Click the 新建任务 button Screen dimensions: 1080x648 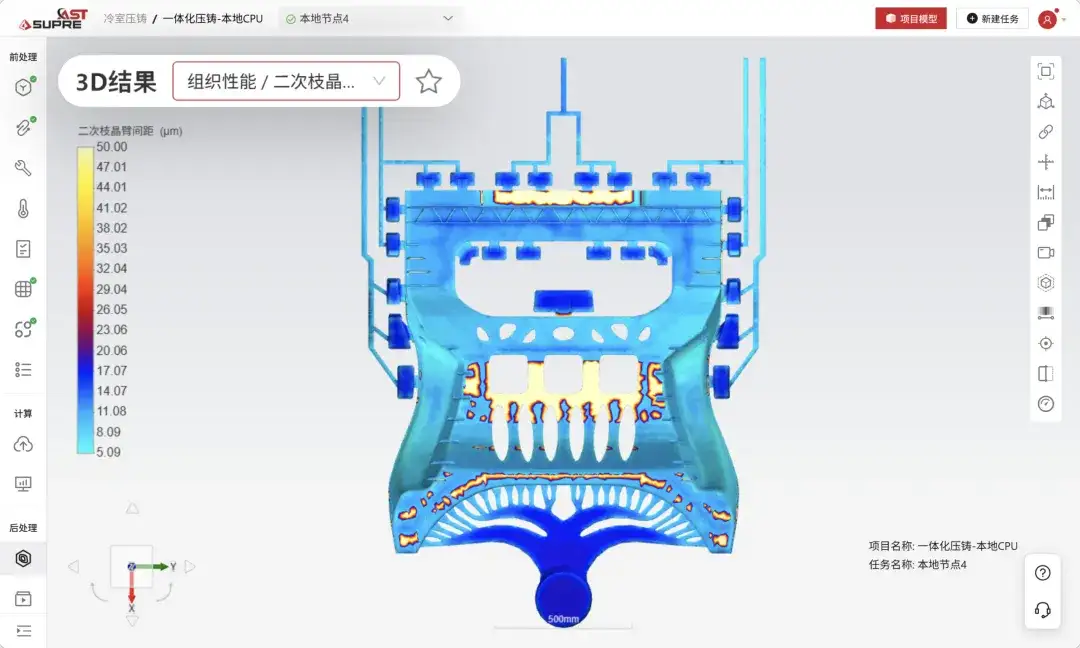pos(992,19)
